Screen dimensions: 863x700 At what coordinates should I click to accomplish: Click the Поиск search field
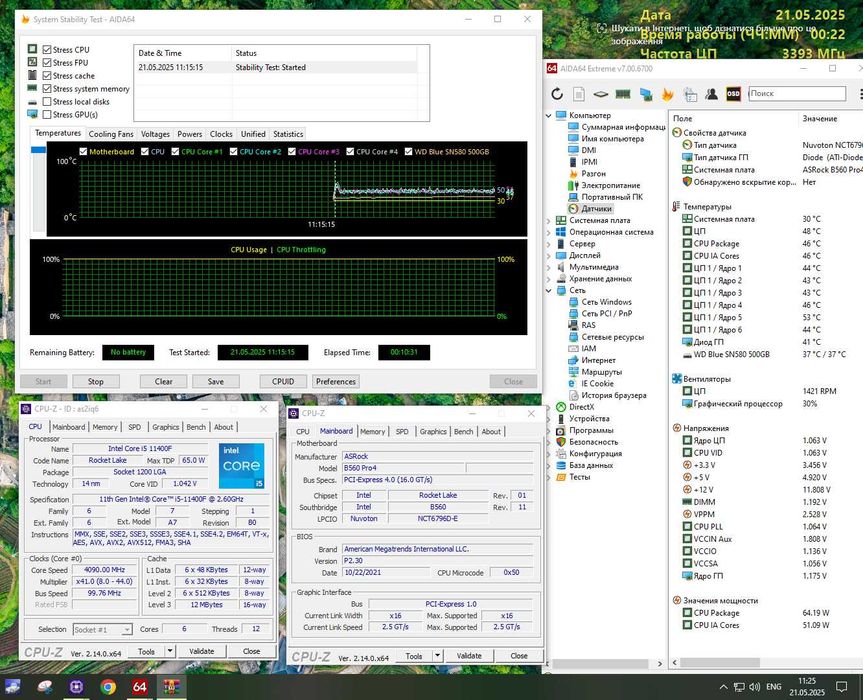tap(797, 94)
